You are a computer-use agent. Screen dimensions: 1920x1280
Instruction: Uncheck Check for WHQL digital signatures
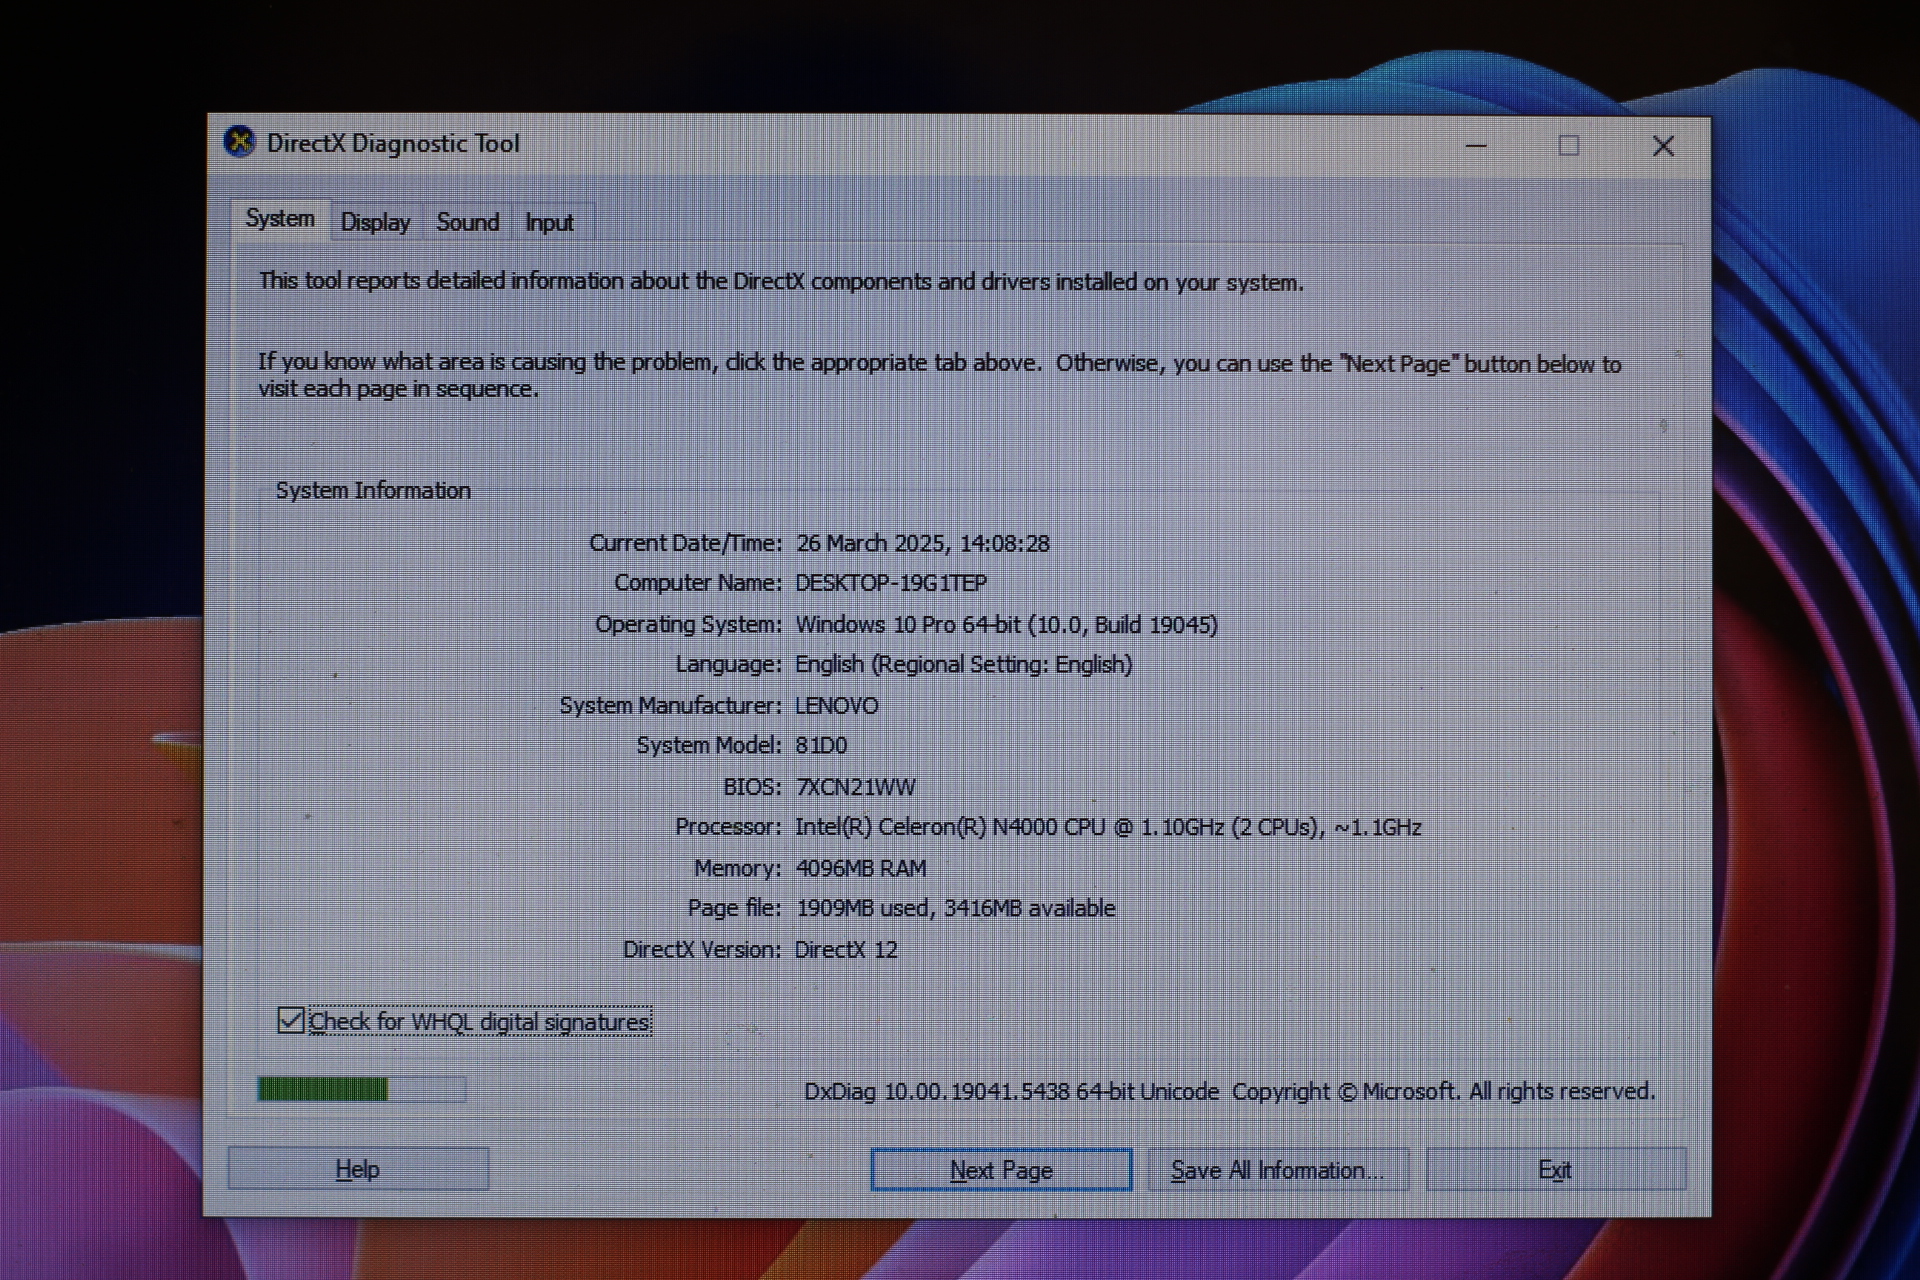tap(291, 1020)
